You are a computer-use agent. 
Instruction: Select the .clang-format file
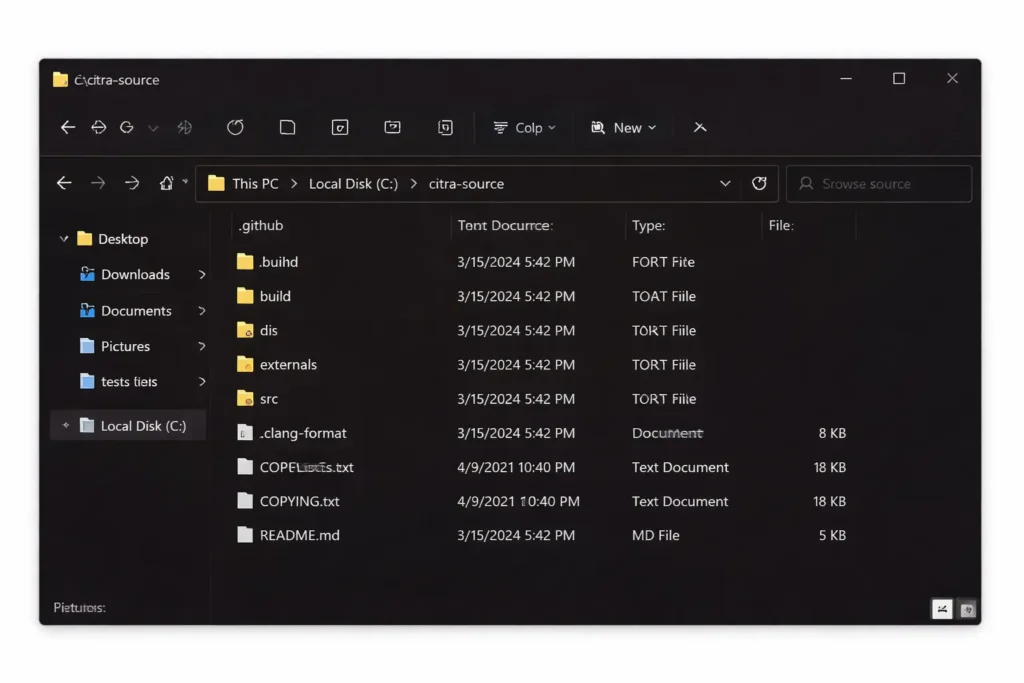(302, 433)
